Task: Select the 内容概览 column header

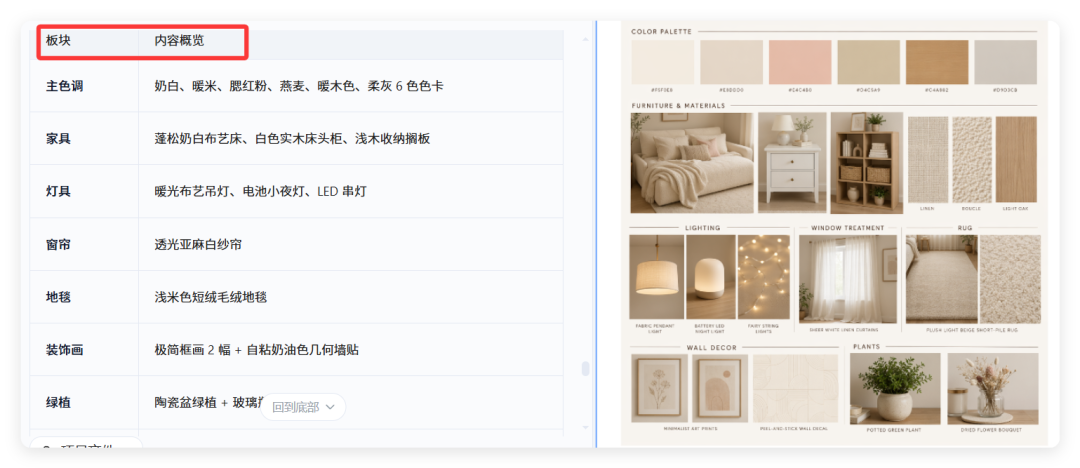Action: [x=179, y=41]
